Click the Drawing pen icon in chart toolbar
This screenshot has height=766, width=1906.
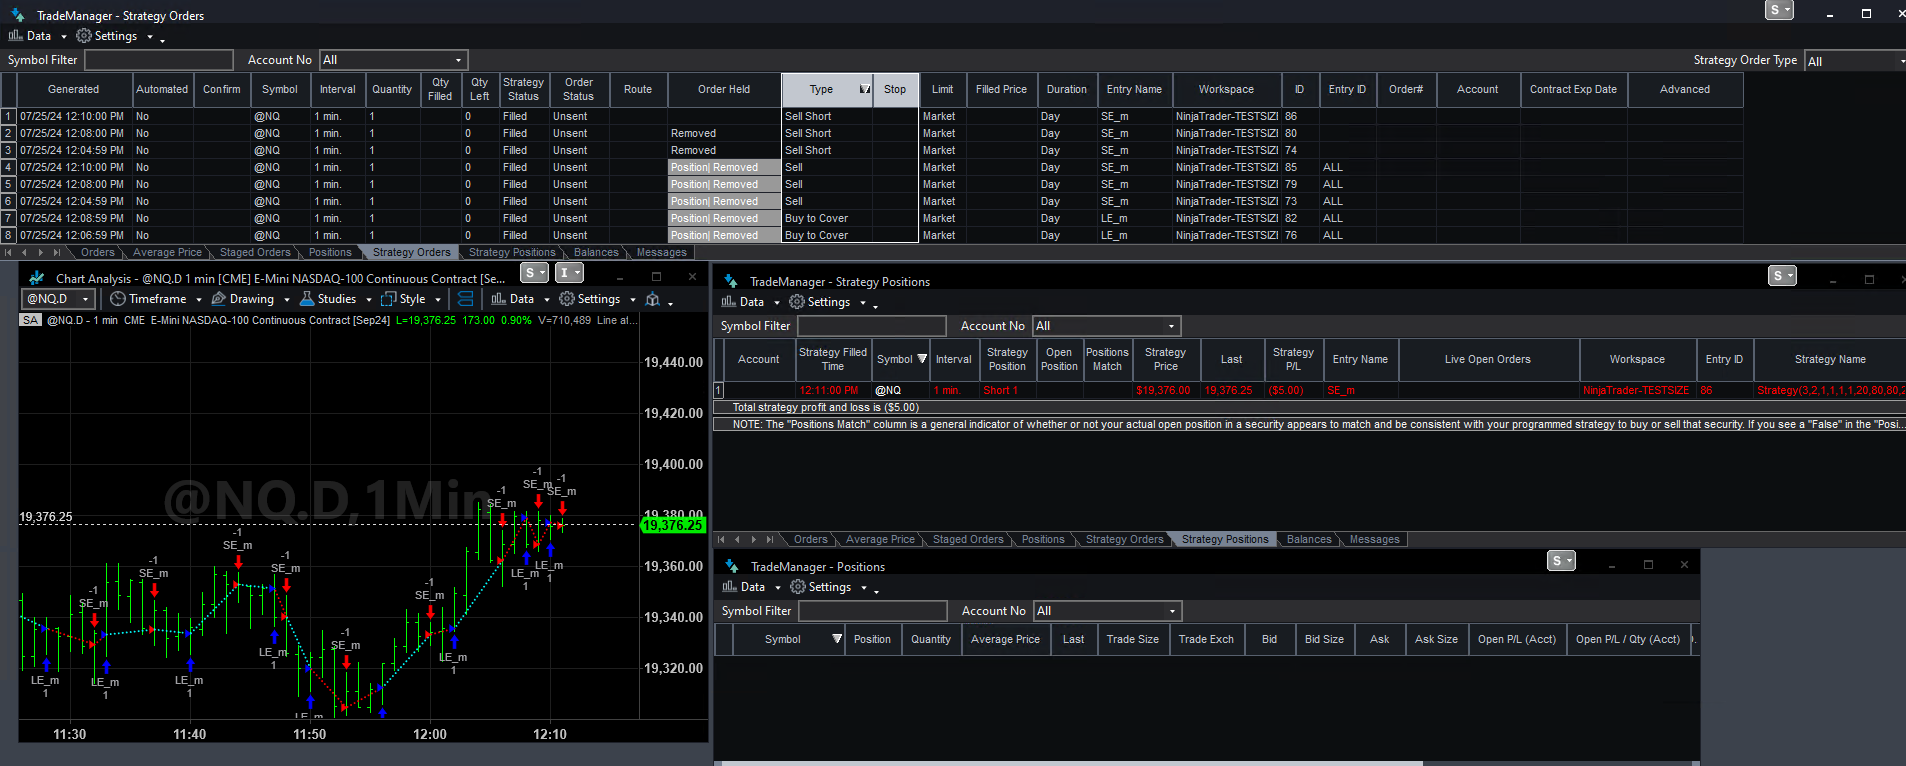coord(219,299)
